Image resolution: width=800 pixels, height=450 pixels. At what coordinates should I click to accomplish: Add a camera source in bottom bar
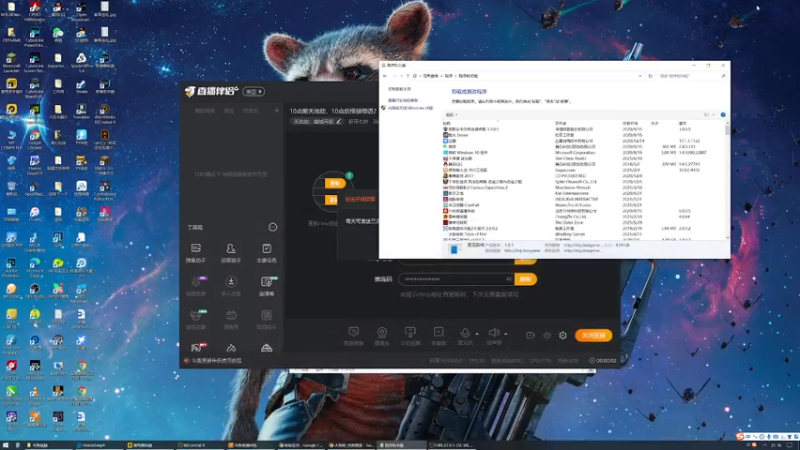pos(382,336)
